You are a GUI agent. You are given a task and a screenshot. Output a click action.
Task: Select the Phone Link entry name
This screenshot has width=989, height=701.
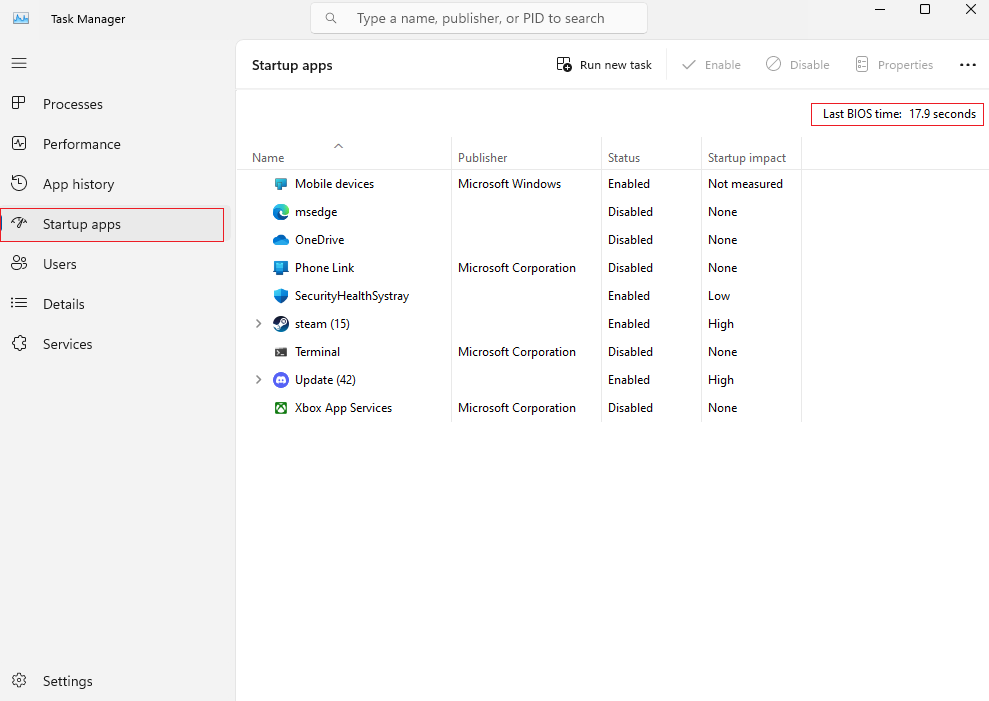pyautogui.click(x=325, y=268)
